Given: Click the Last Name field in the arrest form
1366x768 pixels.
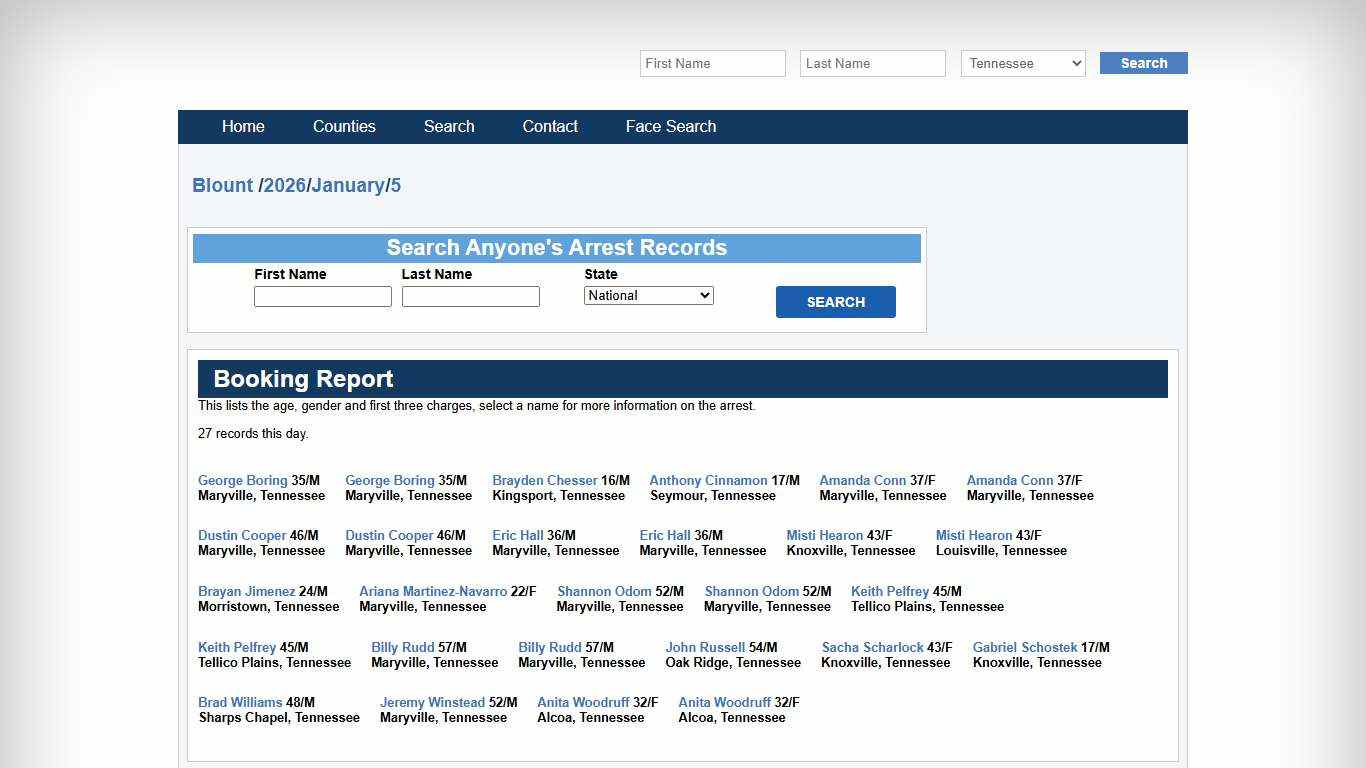Looking at the screenshot, I should point(470,296).
